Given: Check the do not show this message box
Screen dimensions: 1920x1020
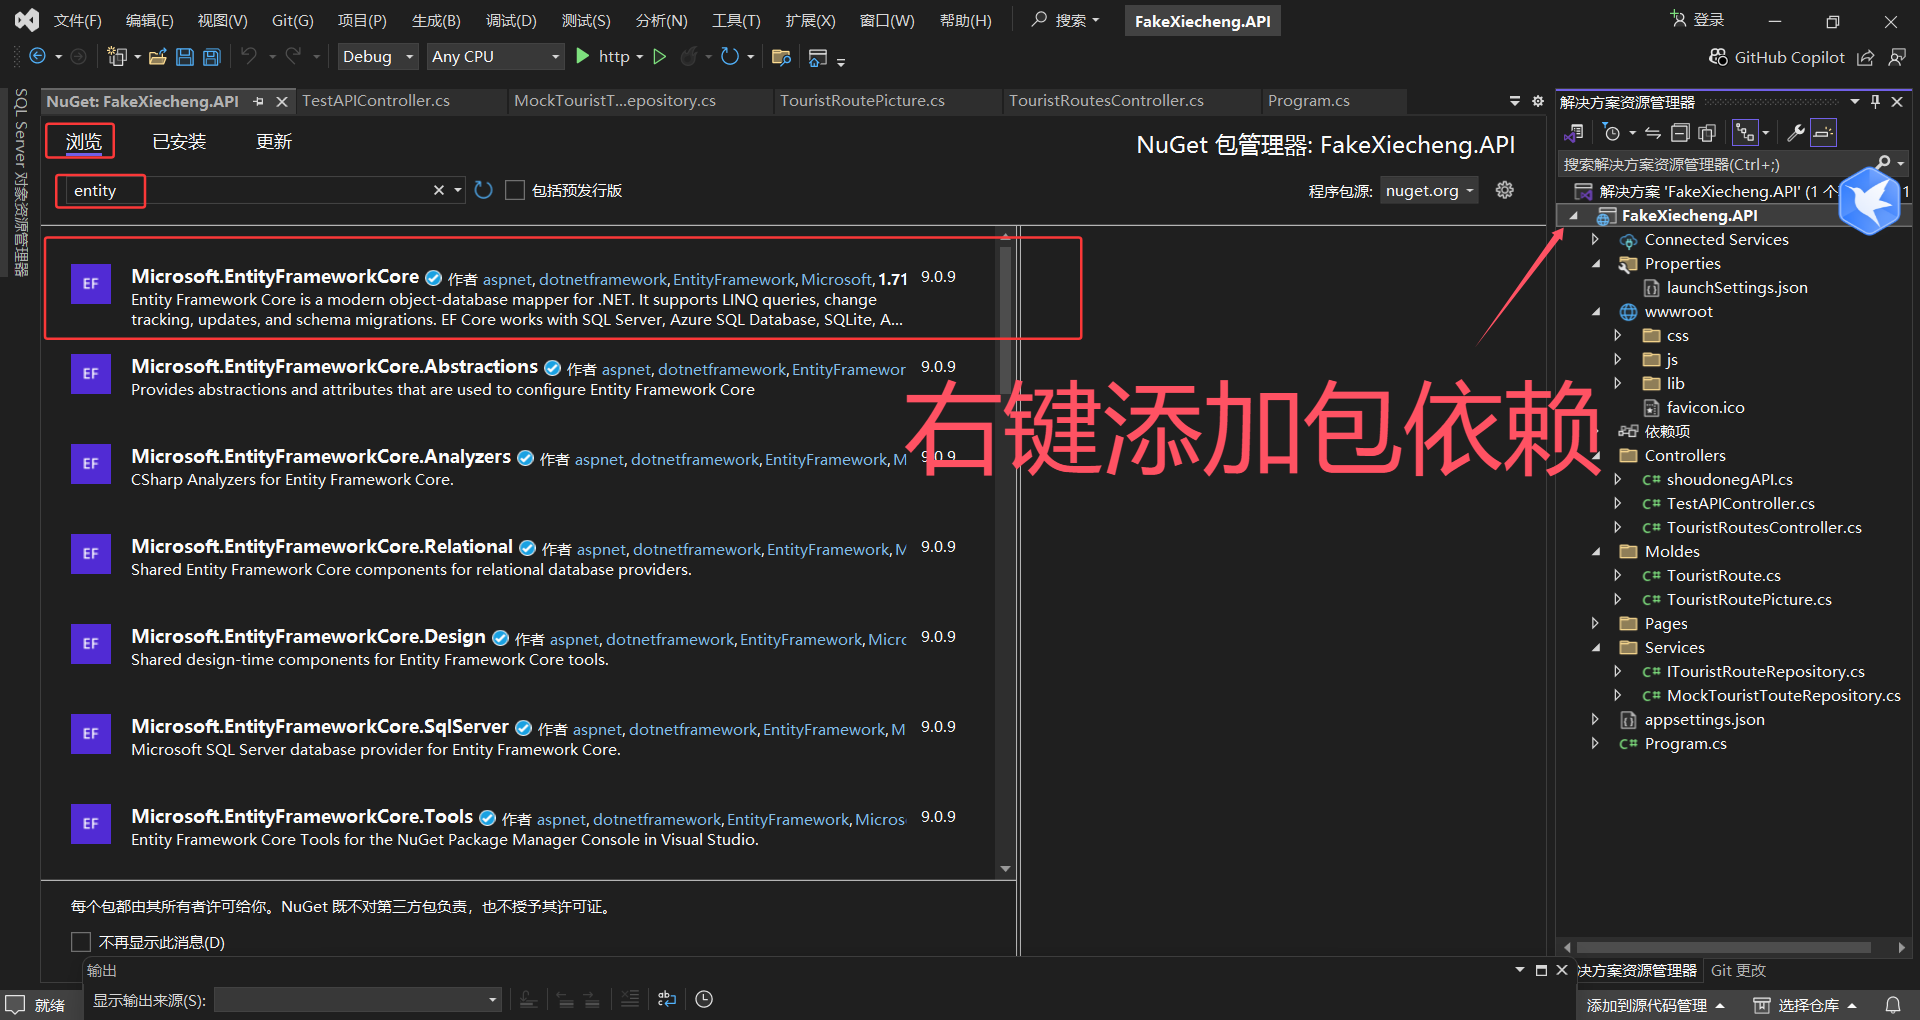Looking at the screenshot, I should pyautogui.click(x=81, y=942).
